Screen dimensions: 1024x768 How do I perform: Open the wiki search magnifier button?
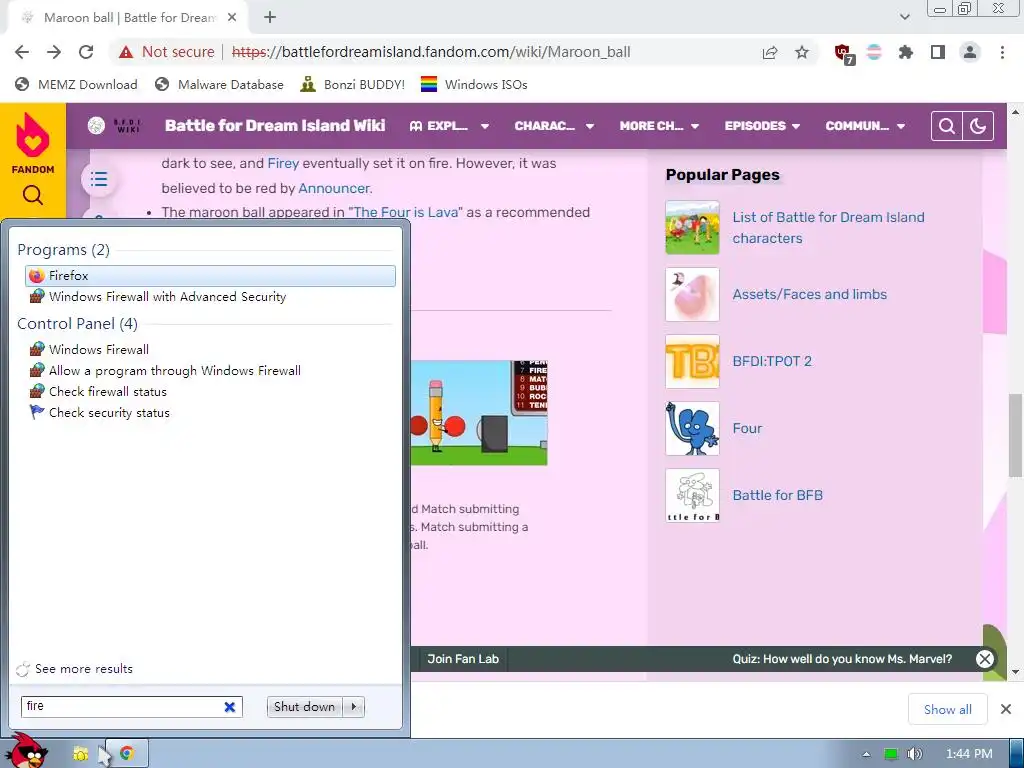pos(946,125)
